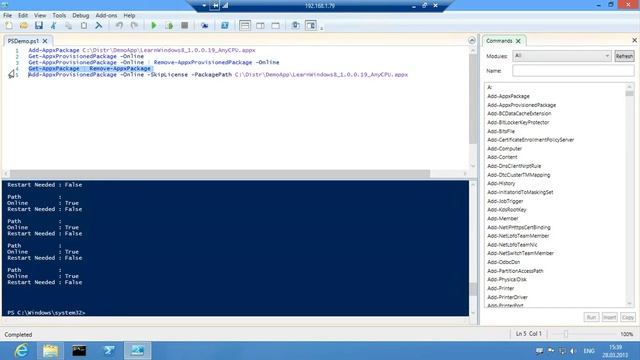
Task: Open the Modules dropdown set to All
Action: tap(562, 56)
